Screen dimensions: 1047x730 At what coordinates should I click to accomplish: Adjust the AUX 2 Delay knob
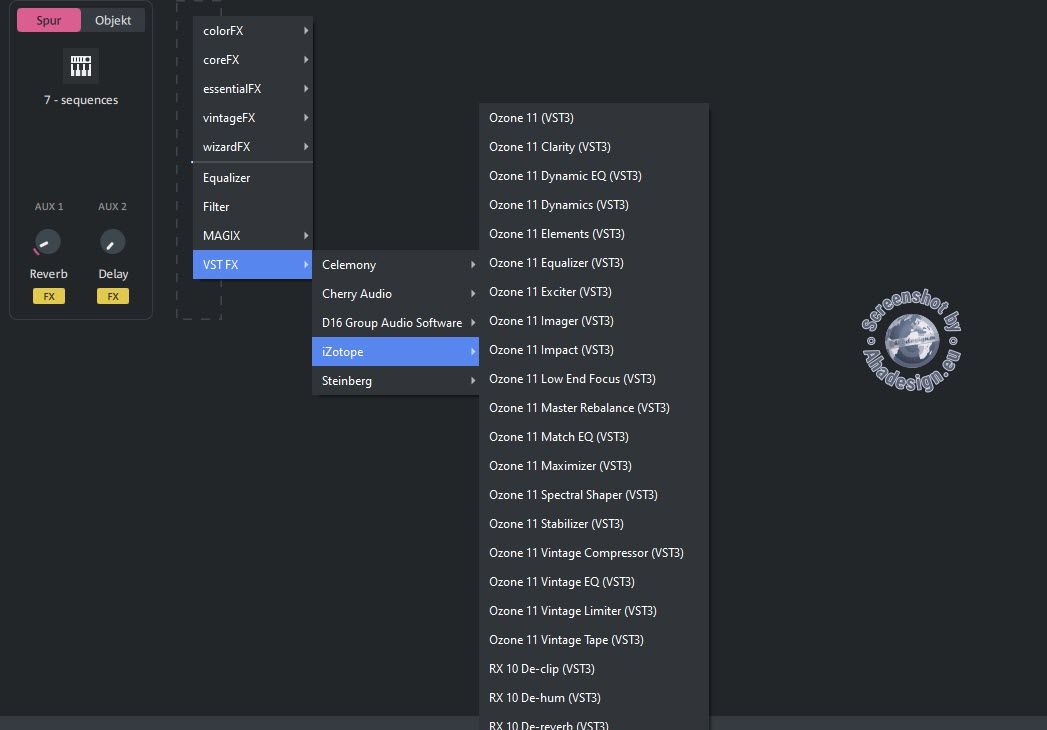(x=112, y=242)
